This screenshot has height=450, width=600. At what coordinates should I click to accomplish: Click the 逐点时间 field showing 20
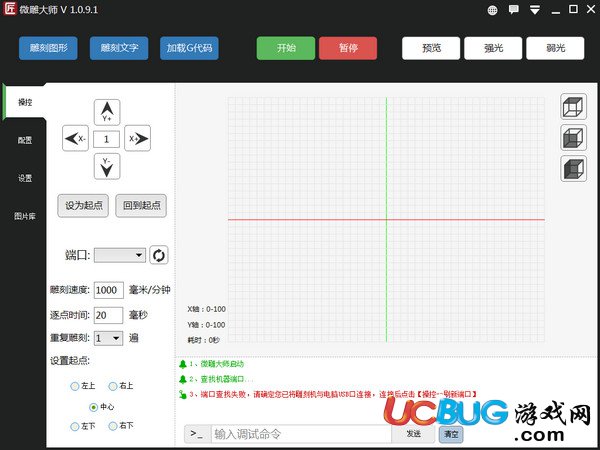[108, 315]
